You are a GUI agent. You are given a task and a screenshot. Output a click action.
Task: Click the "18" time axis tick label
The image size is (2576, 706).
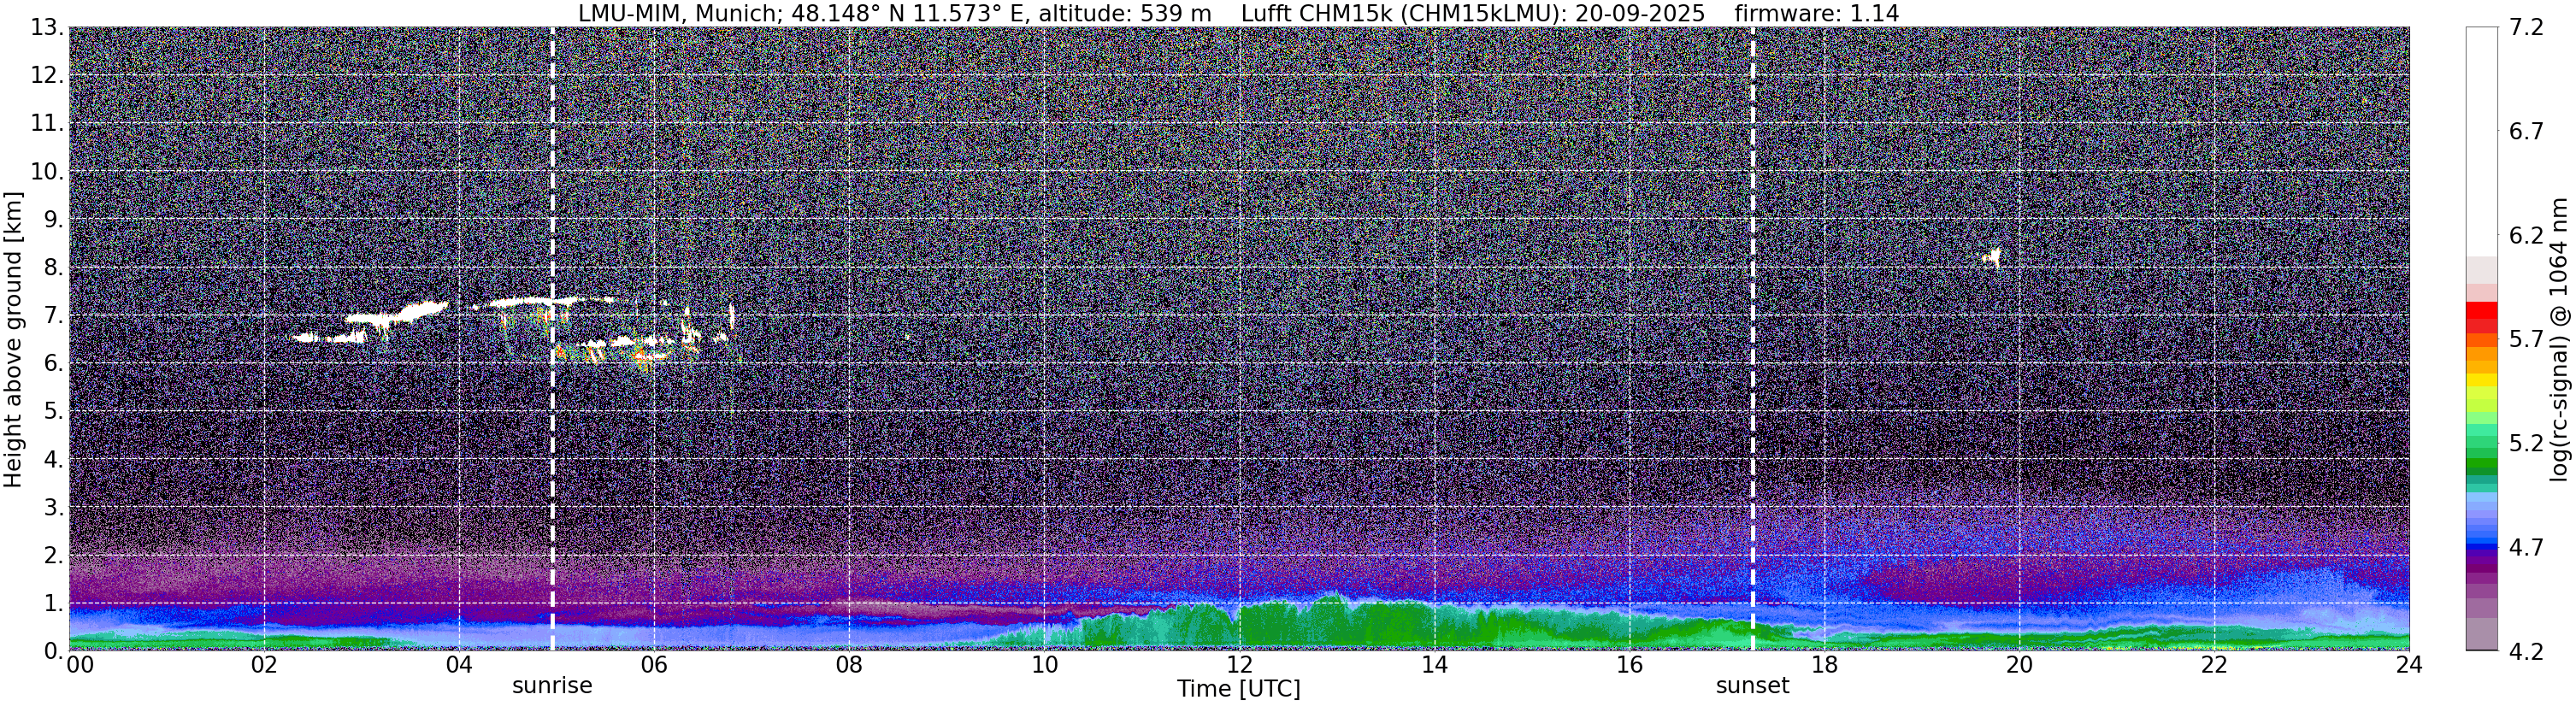[x=1824, y=665]
